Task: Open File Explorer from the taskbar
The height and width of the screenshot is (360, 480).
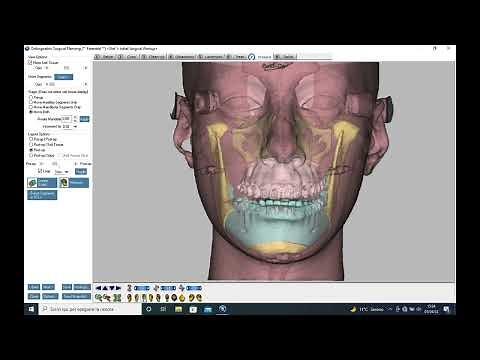Action: 178,309
